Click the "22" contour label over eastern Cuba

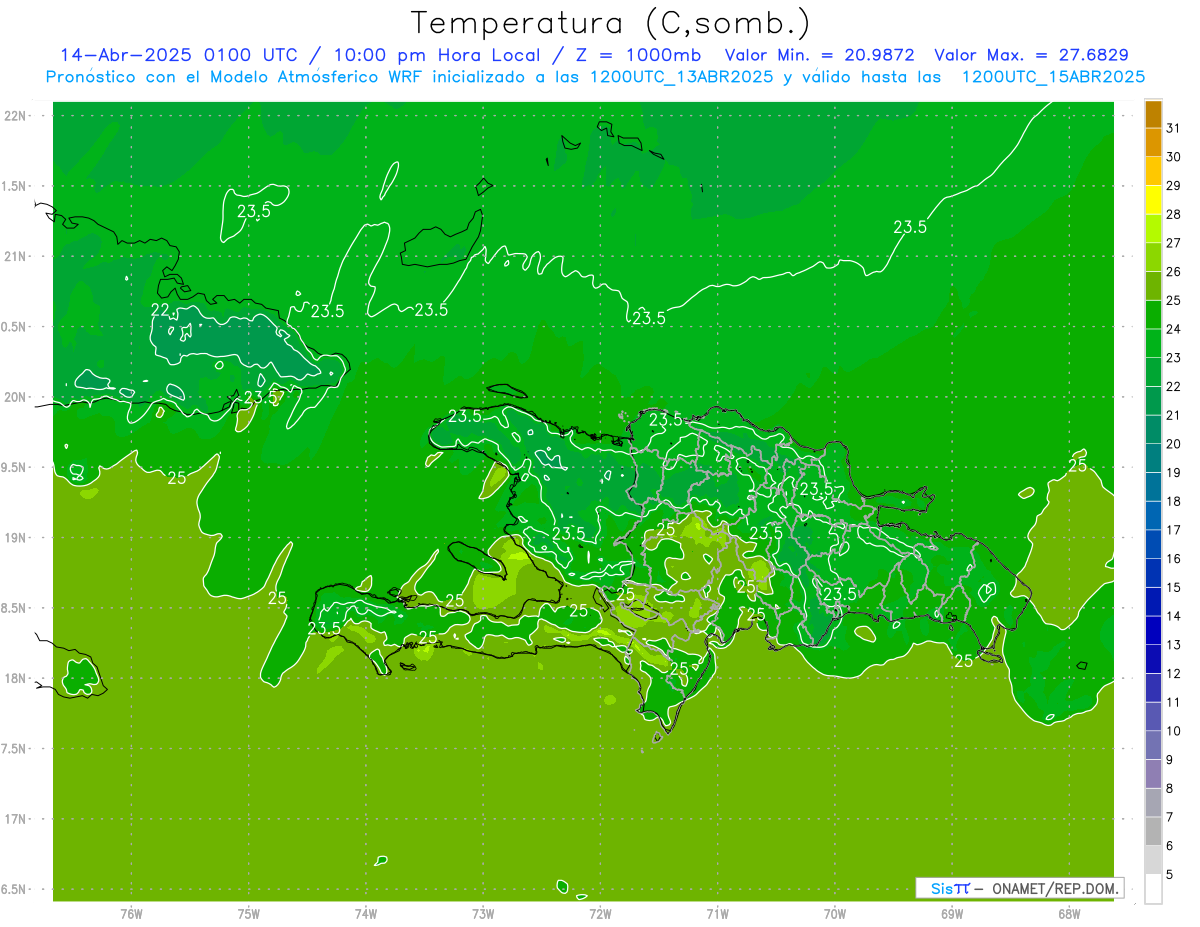[x=160, y=310]
